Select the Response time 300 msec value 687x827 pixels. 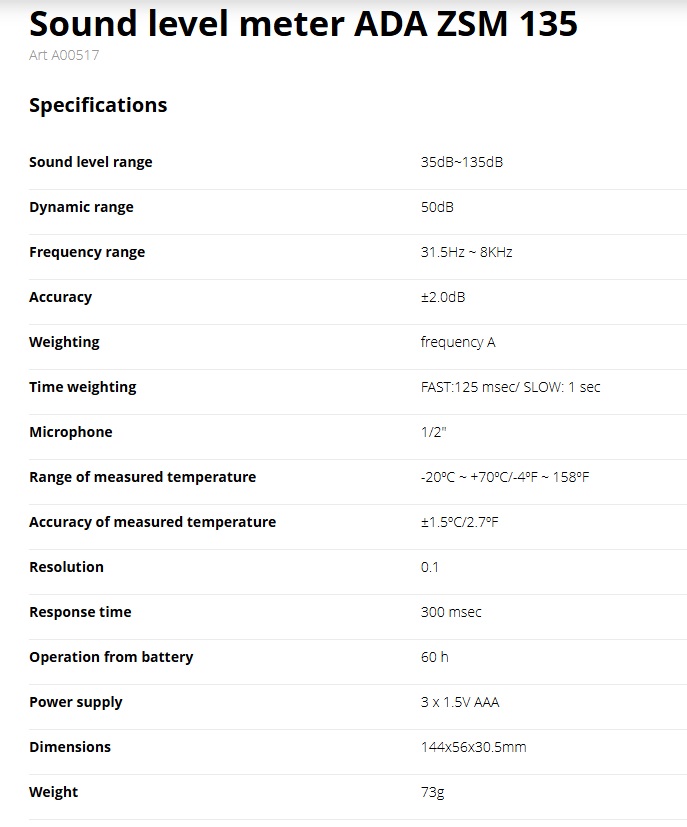(451, 612)
